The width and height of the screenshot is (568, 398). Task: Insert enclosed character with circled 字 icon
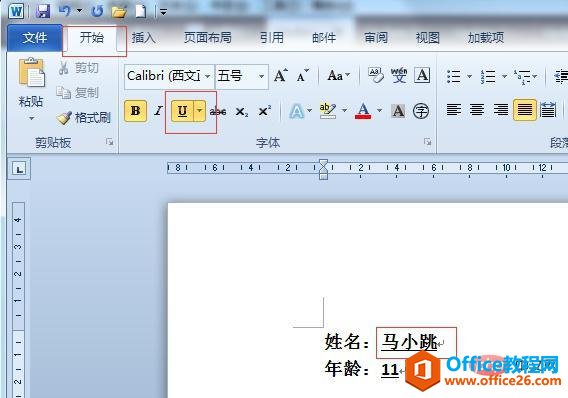click(421, 111)
